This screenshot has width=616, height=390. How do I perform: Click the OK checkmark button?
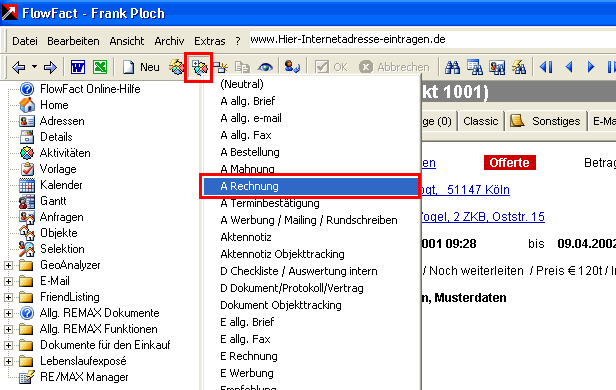coord(332,67)
